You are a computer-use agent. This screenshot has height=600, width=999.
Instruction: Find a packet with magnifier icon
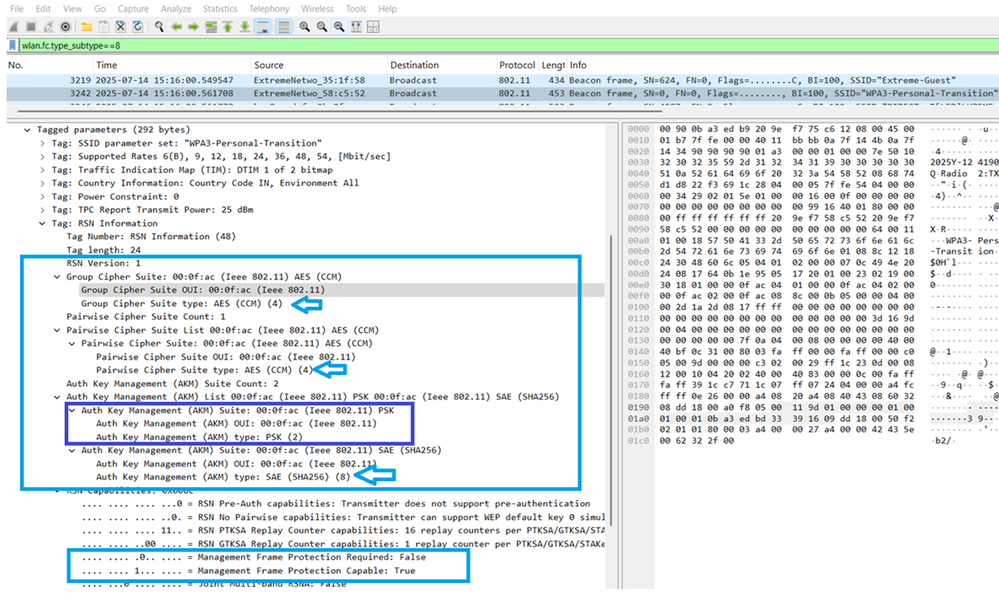point(159,27)
